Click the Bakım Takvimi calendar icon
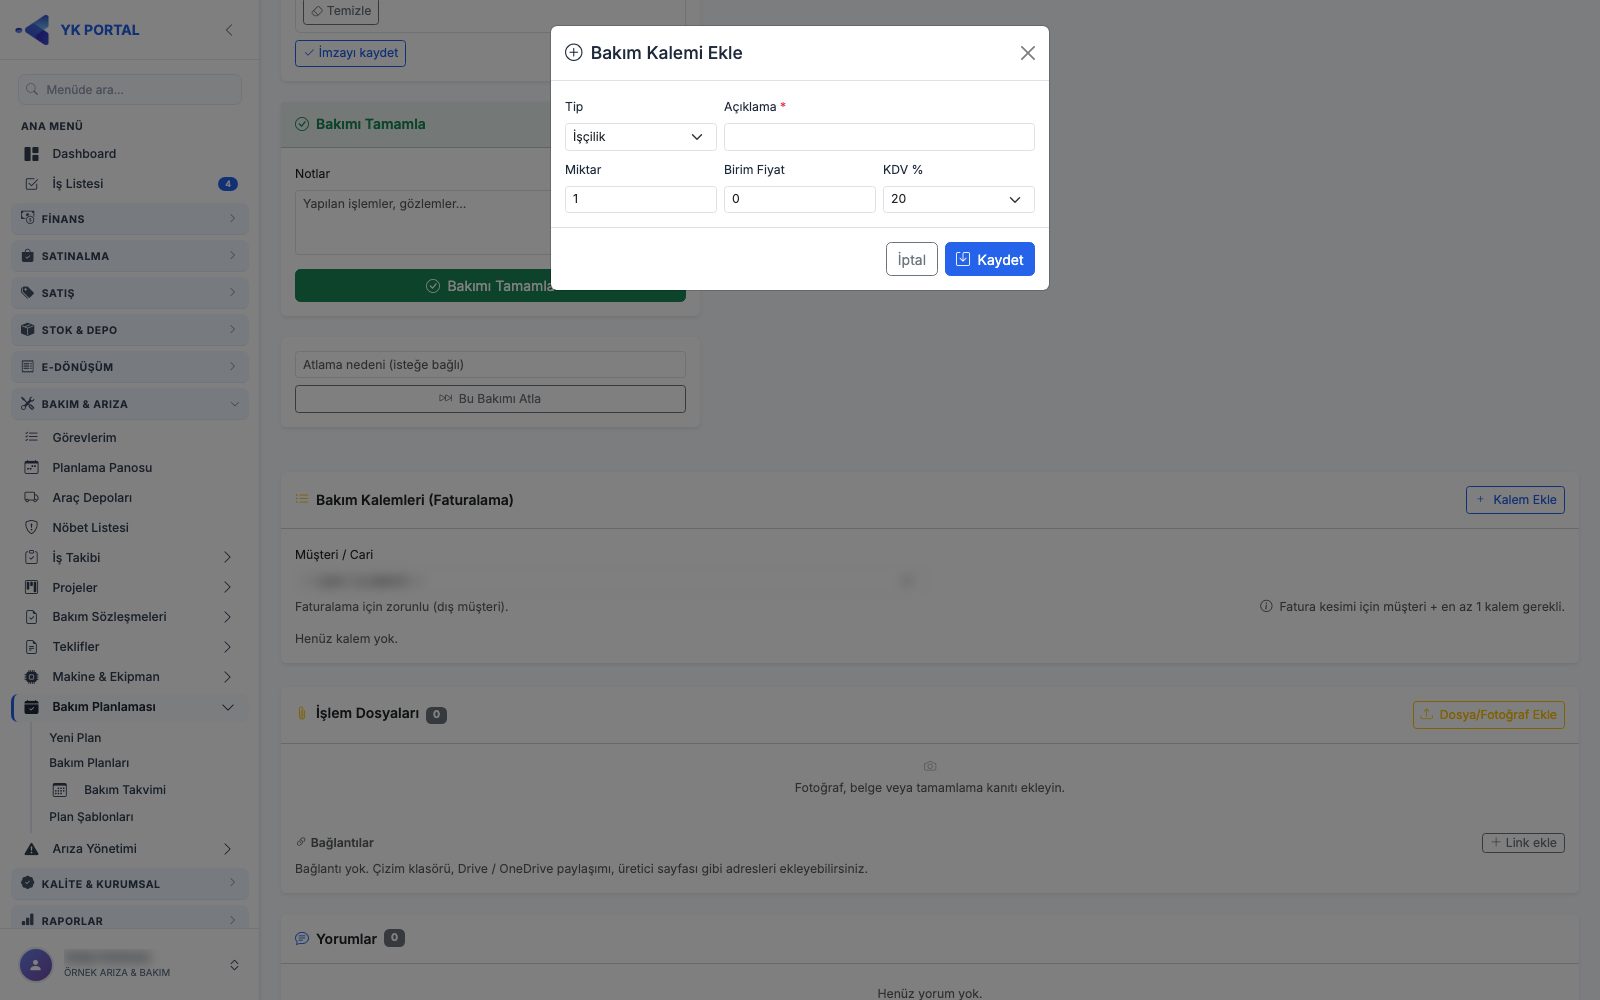 [60, 790]
